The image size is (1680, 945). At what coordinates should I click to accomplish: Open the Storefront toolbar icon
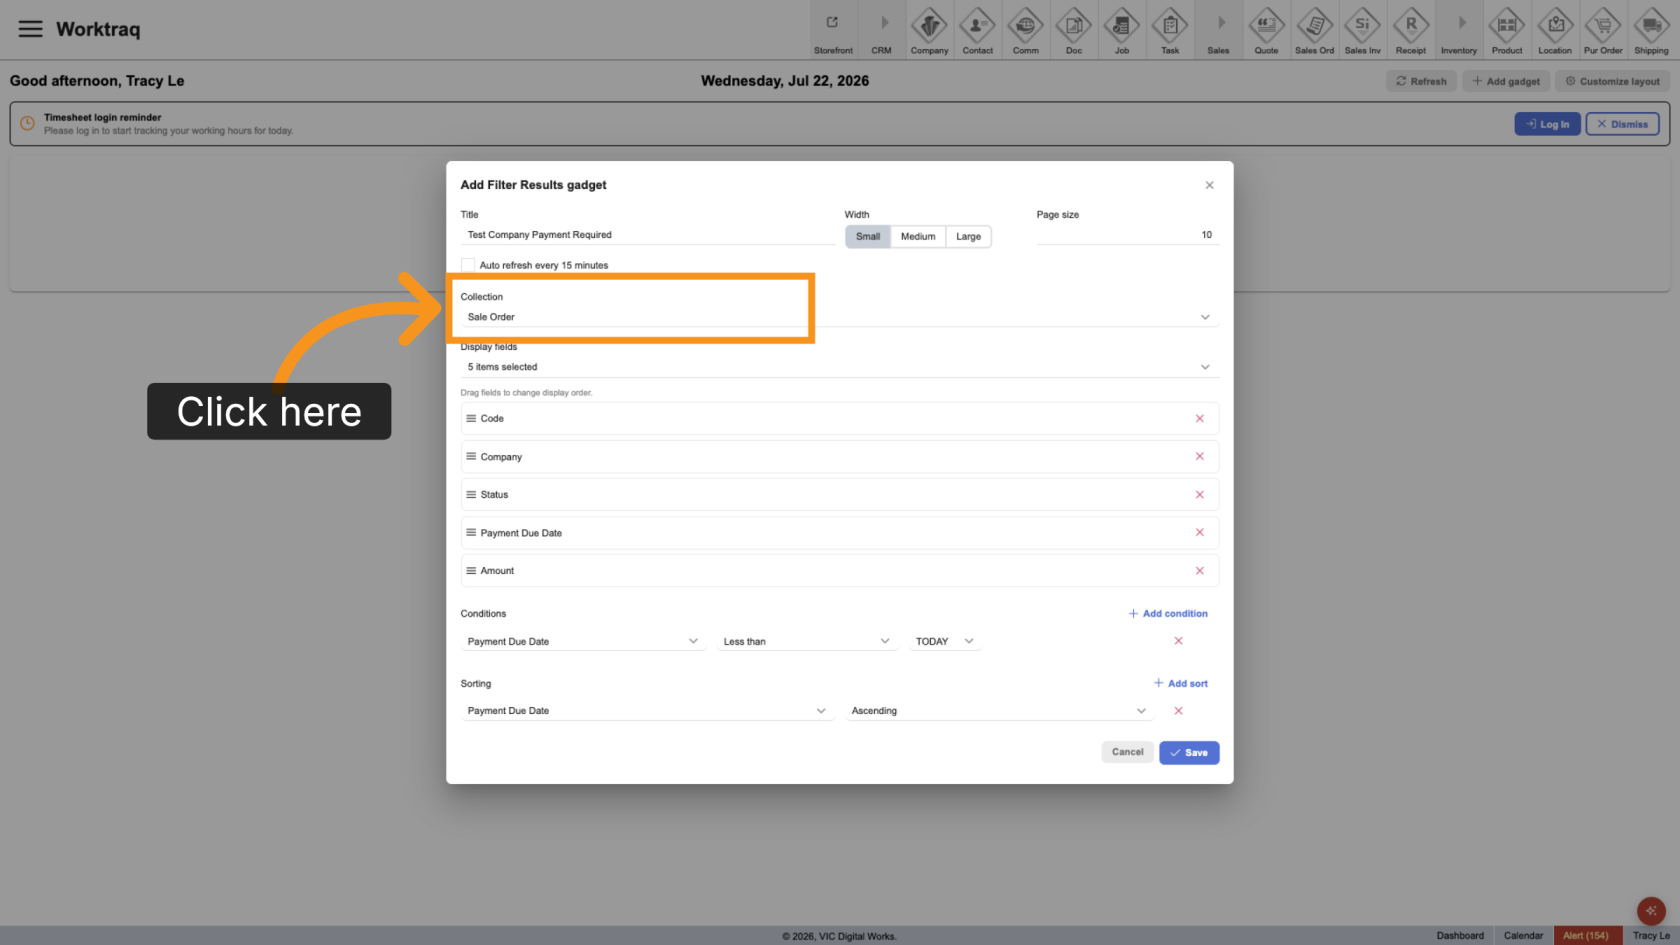pos(833,30)
